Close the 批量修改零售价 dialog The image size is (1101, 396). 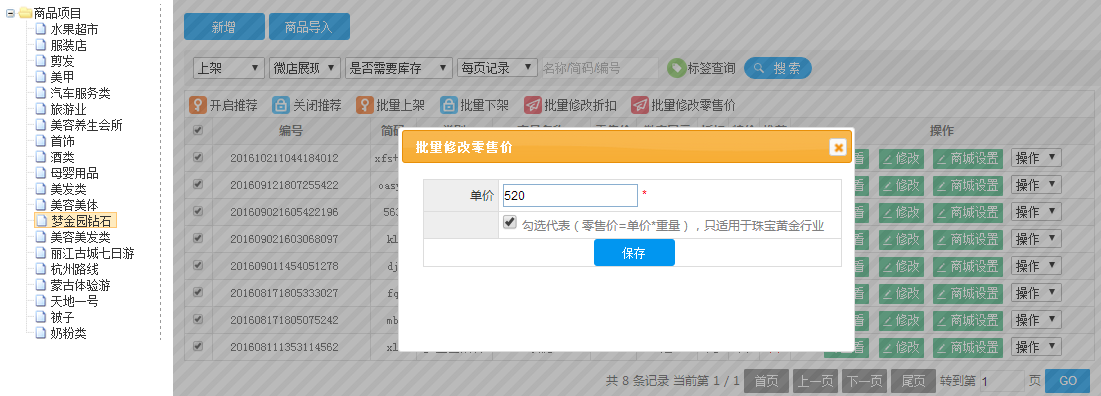838,147
